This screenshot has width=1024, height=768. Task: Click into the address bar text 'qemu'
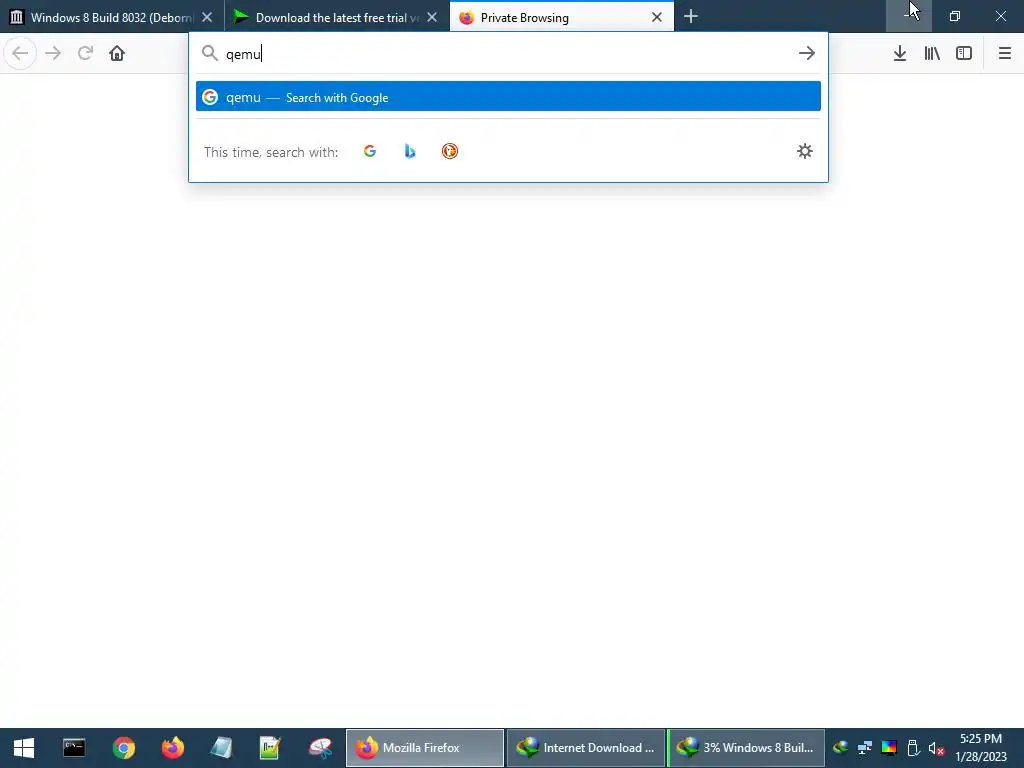(243, 54)
